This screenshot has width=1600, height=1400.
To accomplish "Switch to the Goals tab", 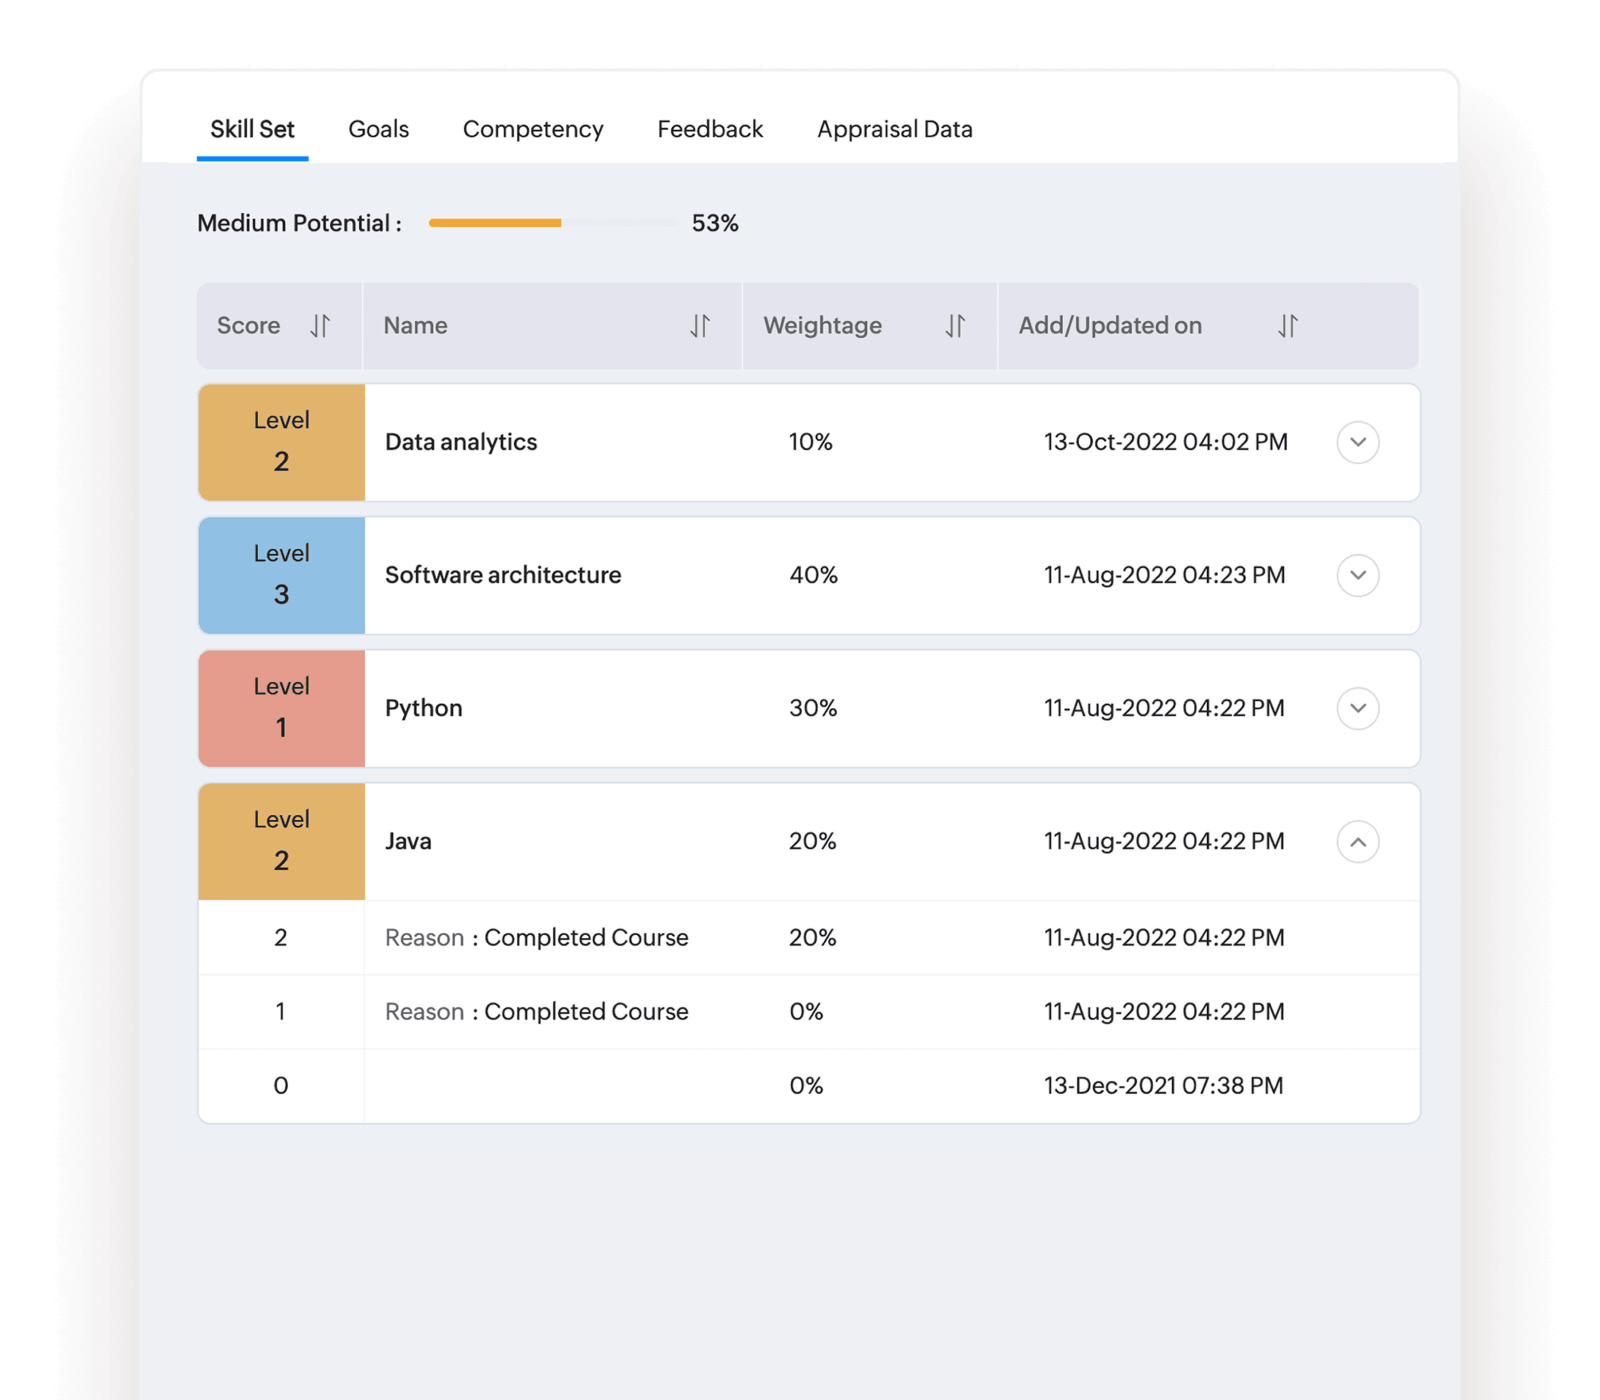I will (378, 129).
